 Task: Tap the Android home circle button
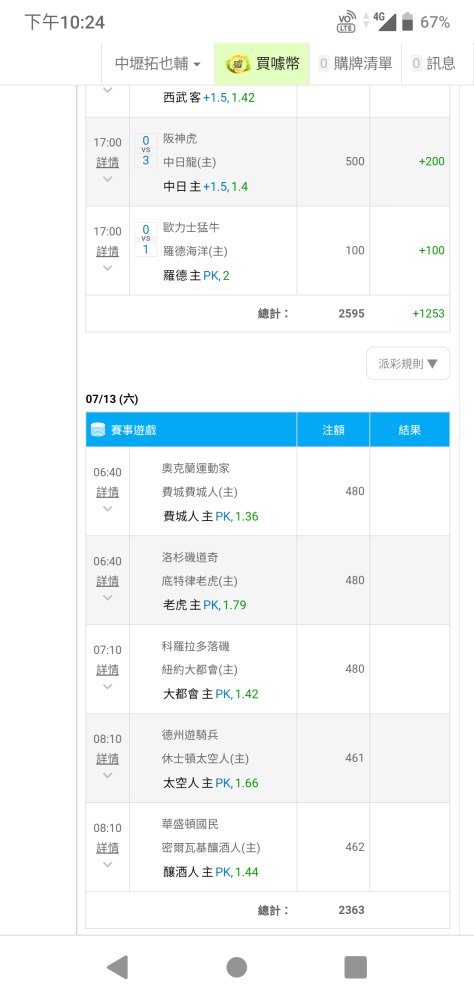coord(237,967)
